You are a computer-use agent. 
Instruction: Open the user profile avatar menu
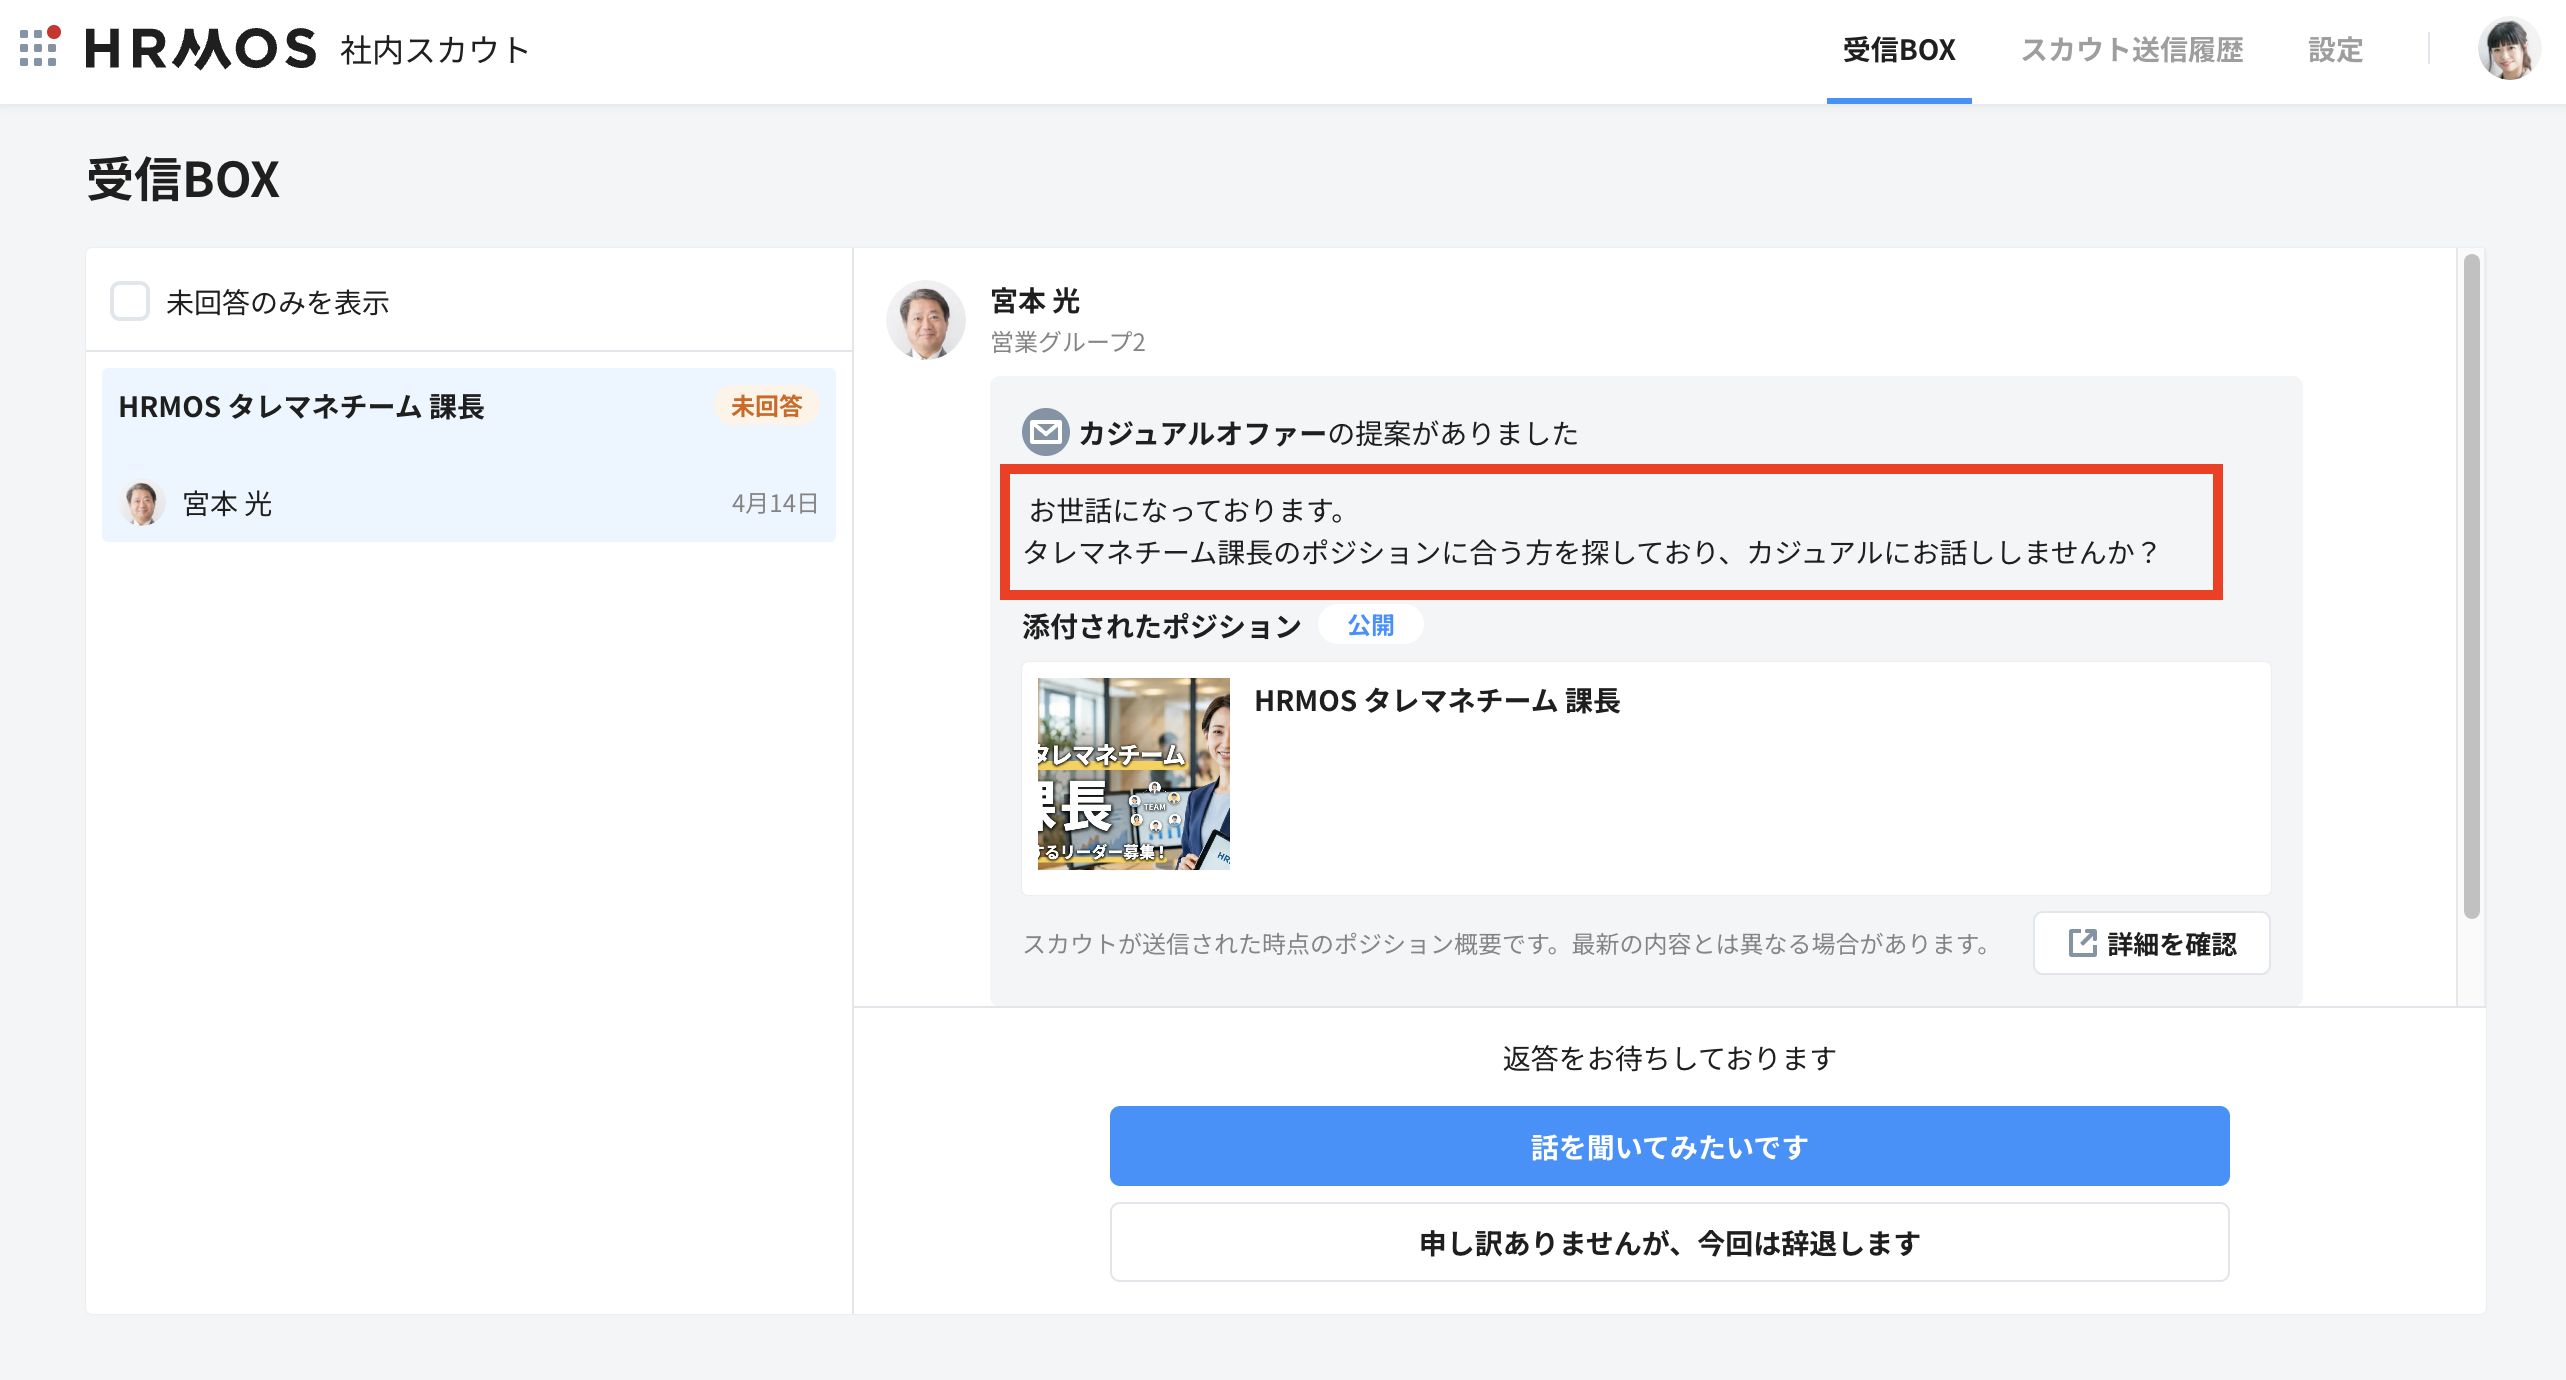pyautogui.click(x=2508, y=49)
